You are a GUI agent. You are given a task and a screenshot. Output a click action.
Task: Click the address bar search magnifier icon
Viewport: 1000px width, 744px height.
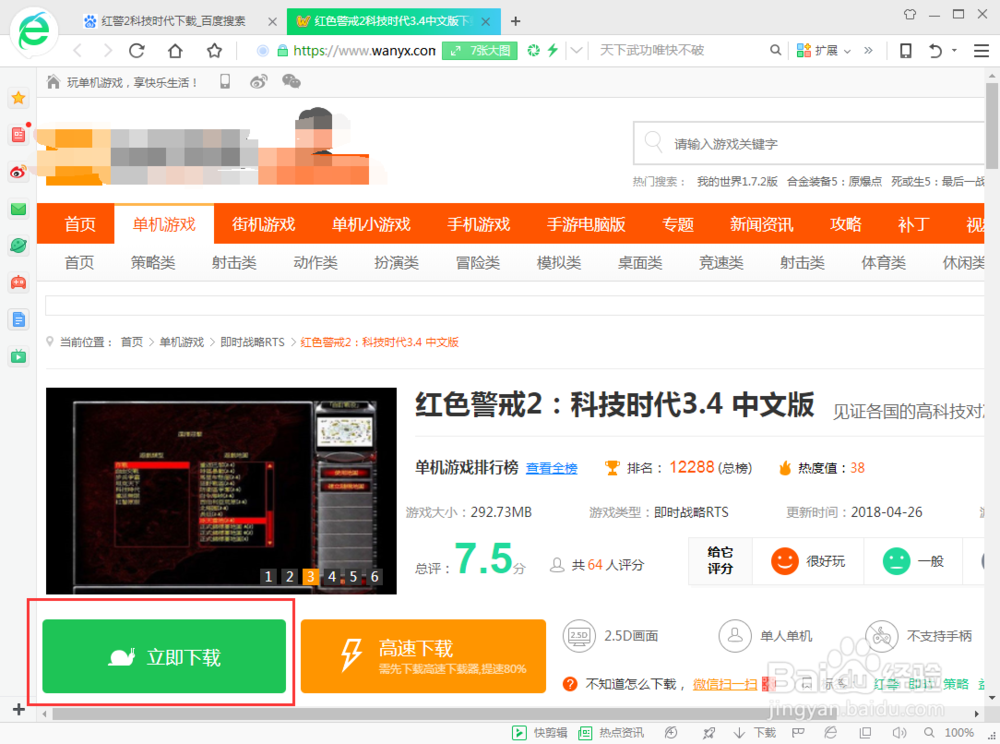click(775, 50)
